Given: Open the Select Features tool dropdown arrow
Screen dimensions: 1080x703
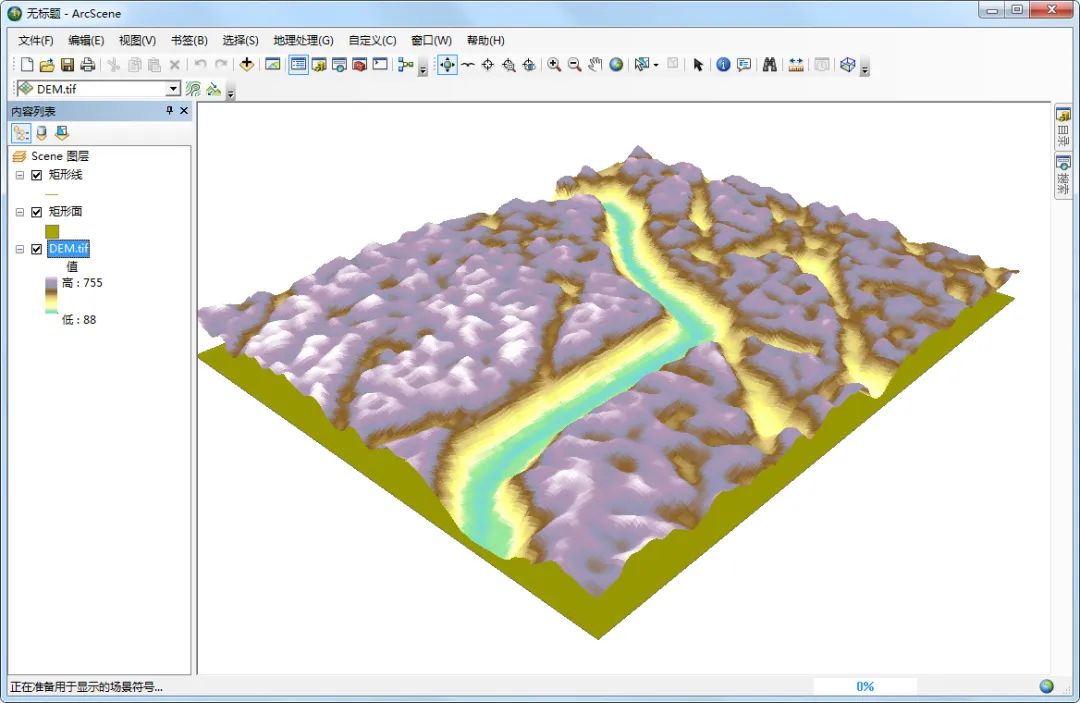Looking at the screenshot, I should [656, 65].
